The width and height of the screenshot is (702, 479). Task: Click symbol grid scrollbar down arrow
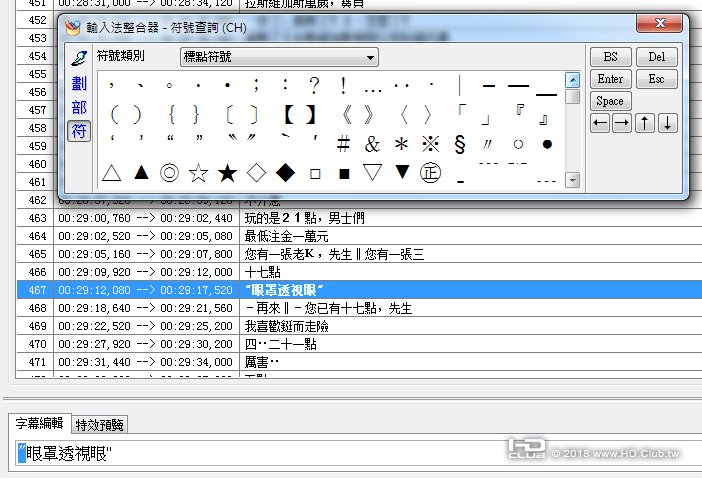tap(573, 180)
